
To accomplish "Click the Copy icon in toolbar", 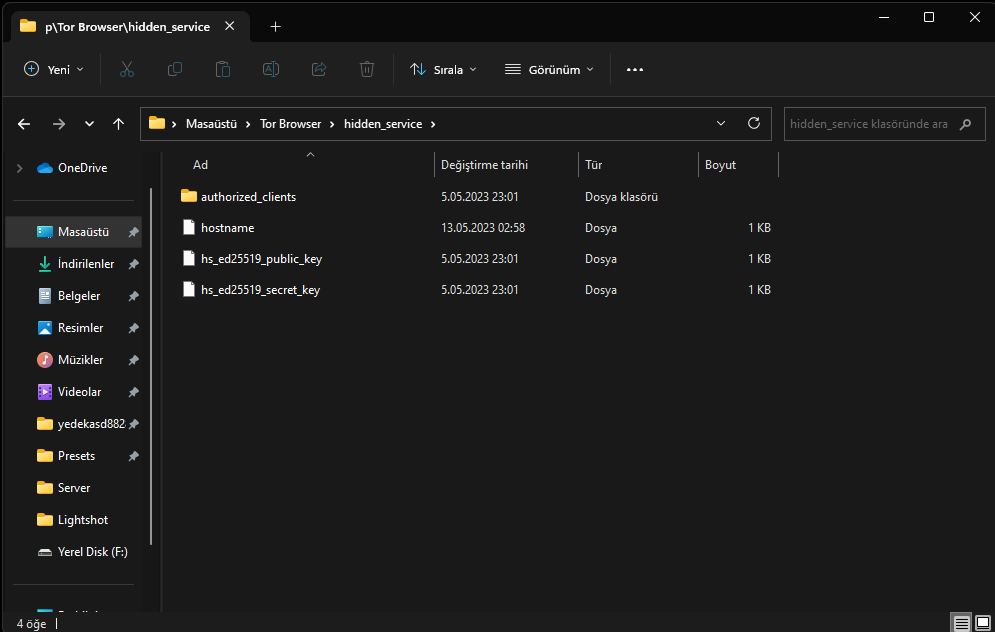I will 175,69.
